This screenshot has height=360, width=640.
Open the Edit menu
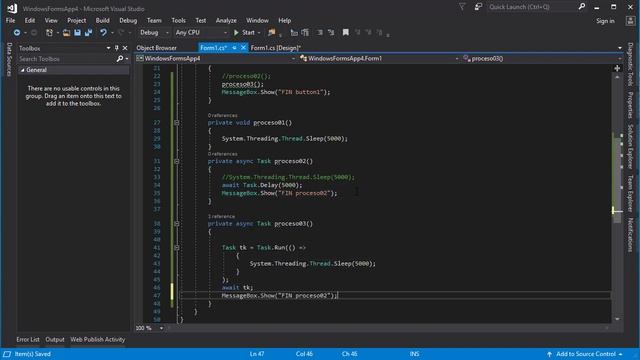[x=30, y=20]
